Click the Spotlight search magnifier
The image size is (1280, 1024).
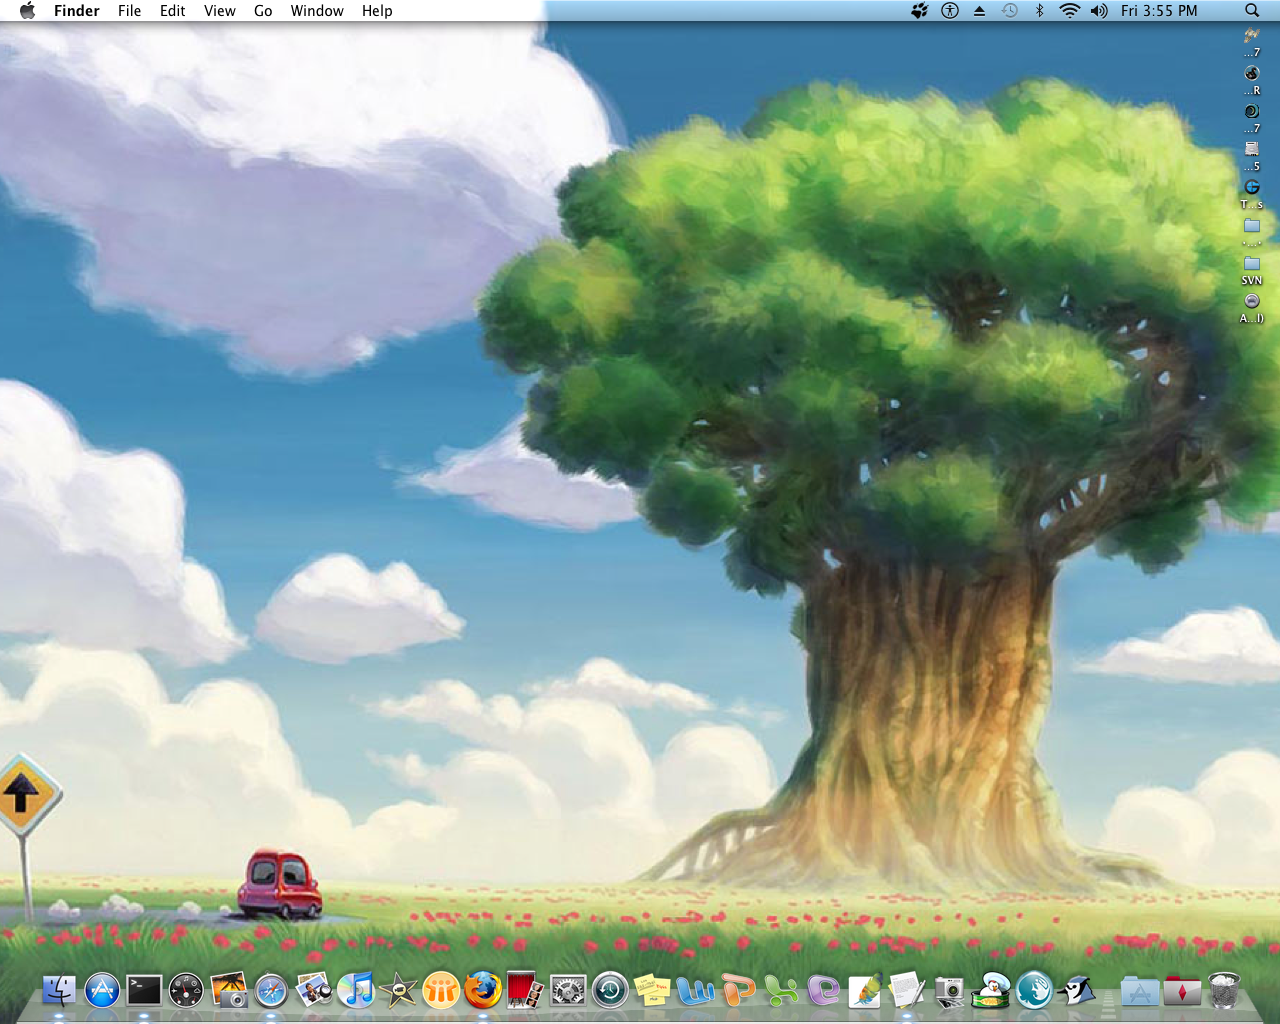[1251, 11]
